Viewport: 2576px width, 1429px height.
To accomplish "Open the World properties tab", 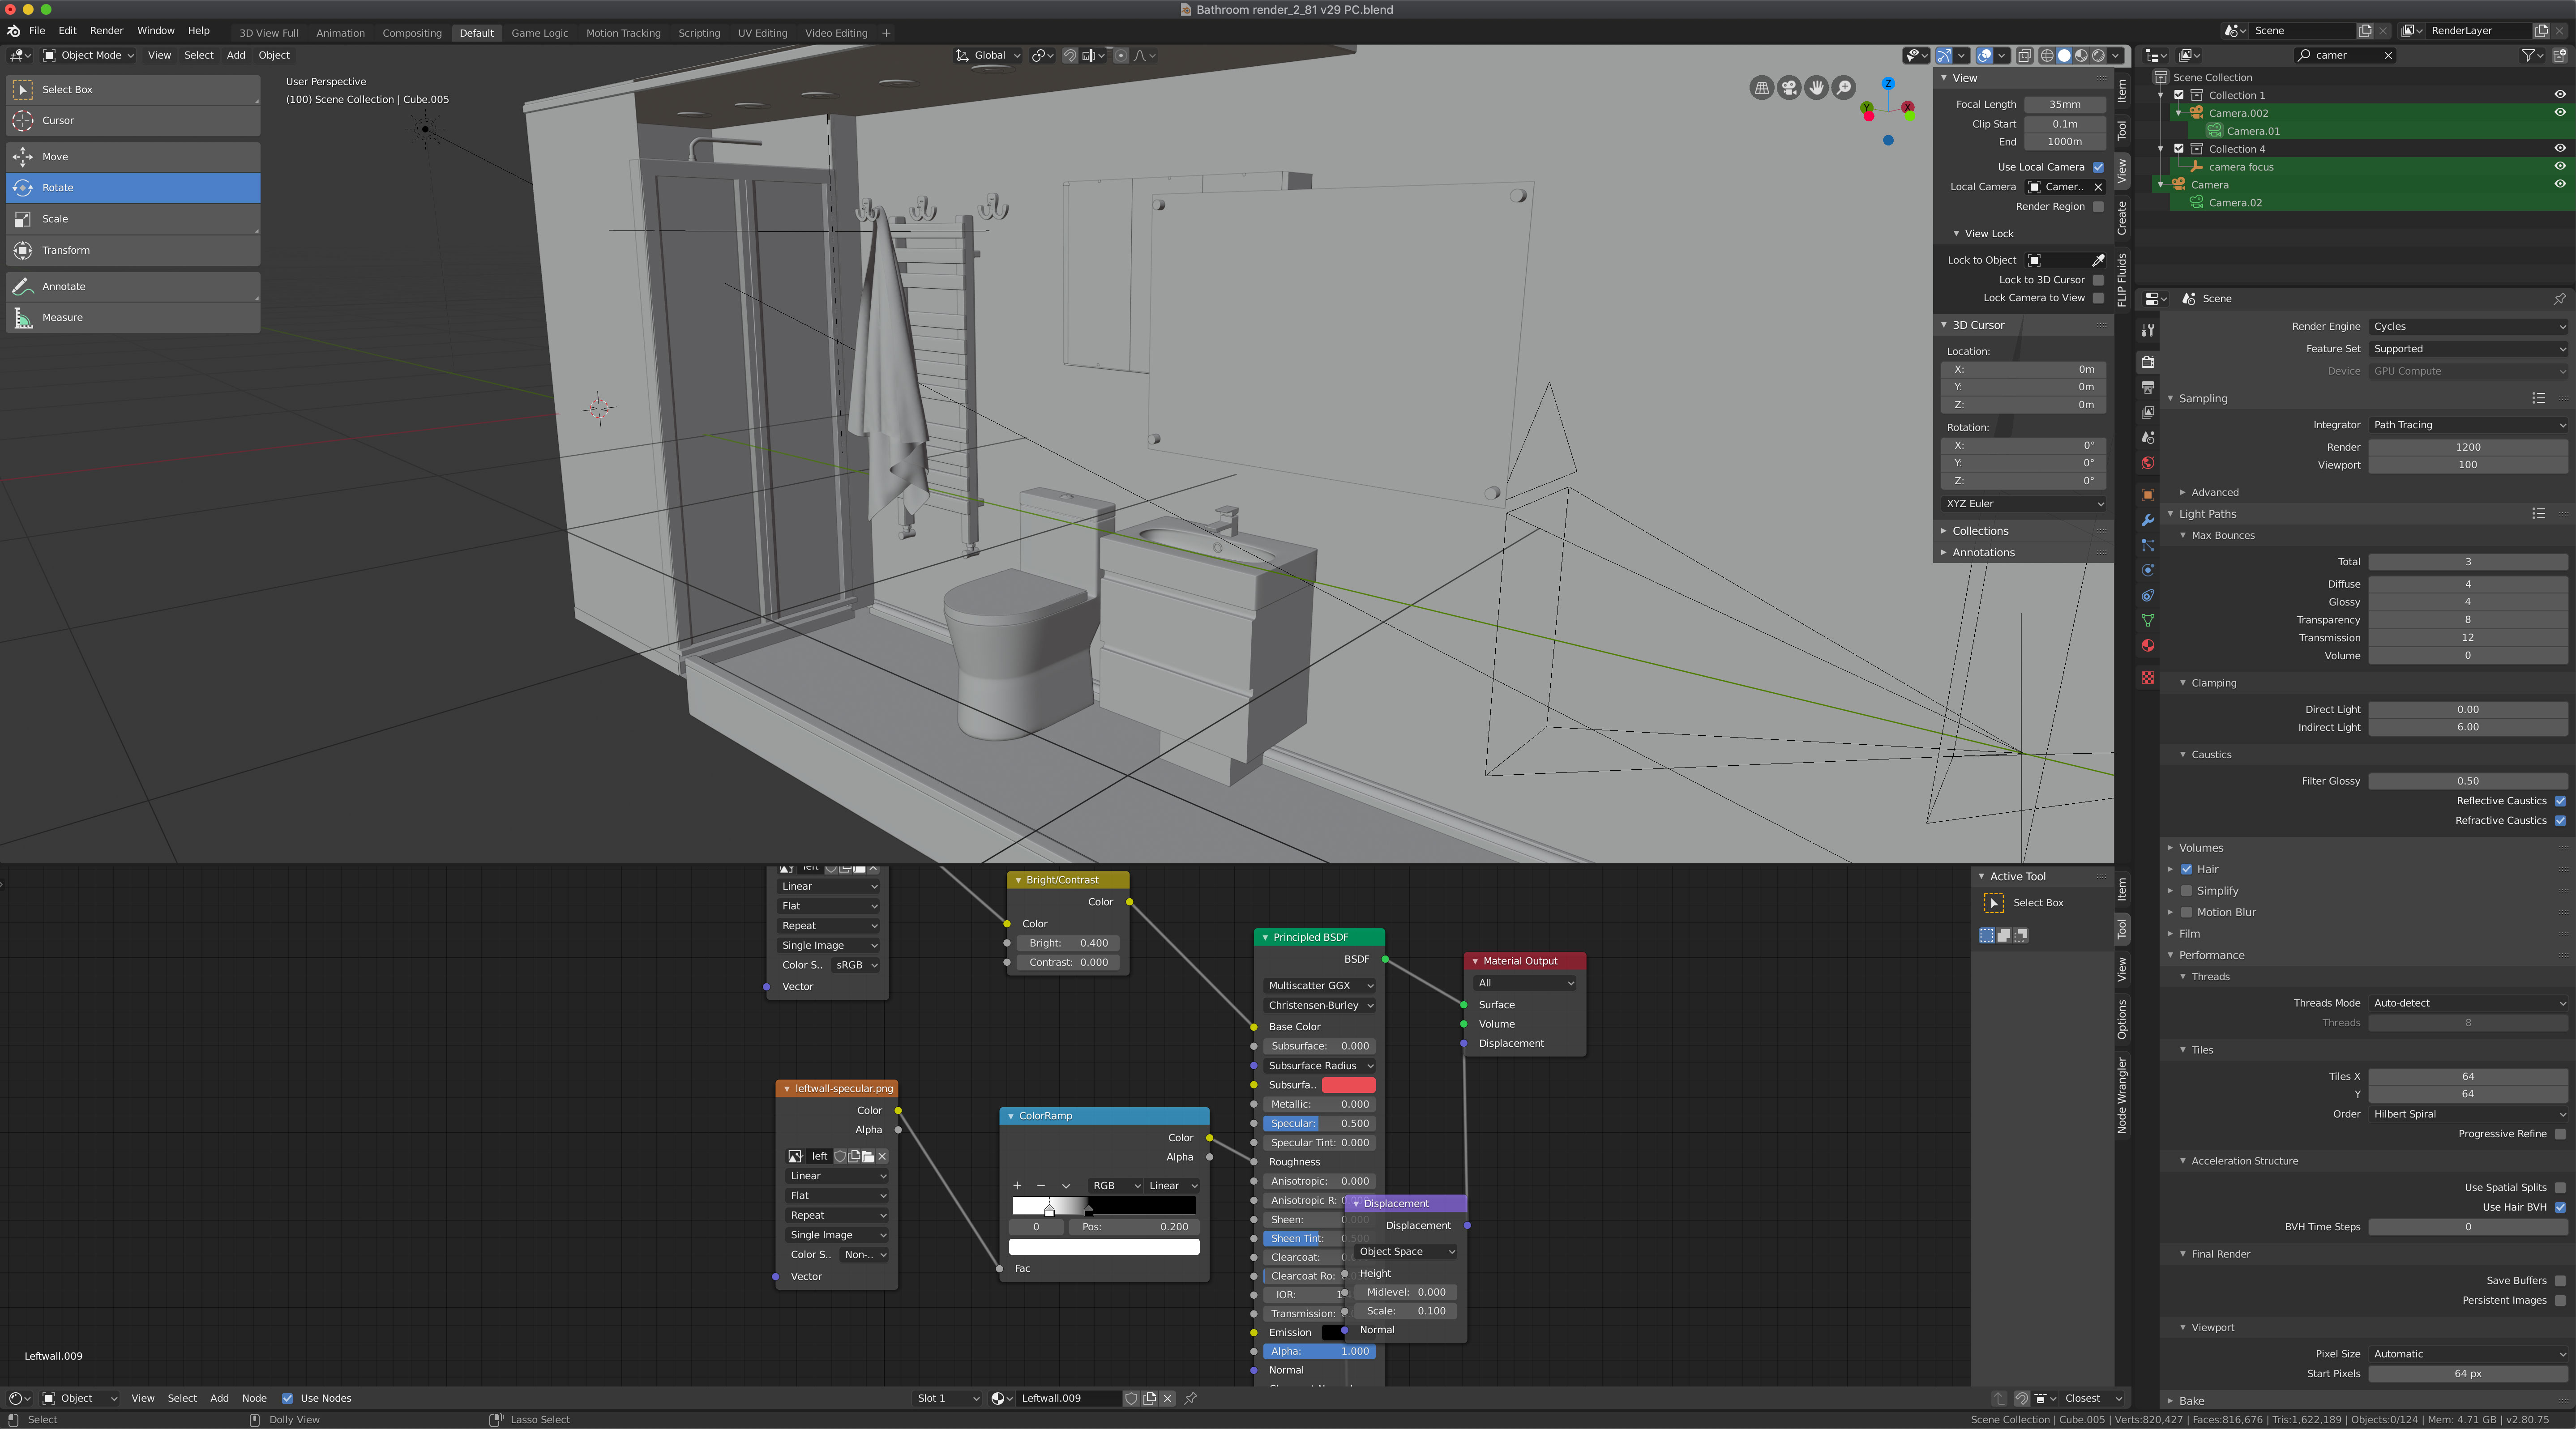I will (2147, 463).
